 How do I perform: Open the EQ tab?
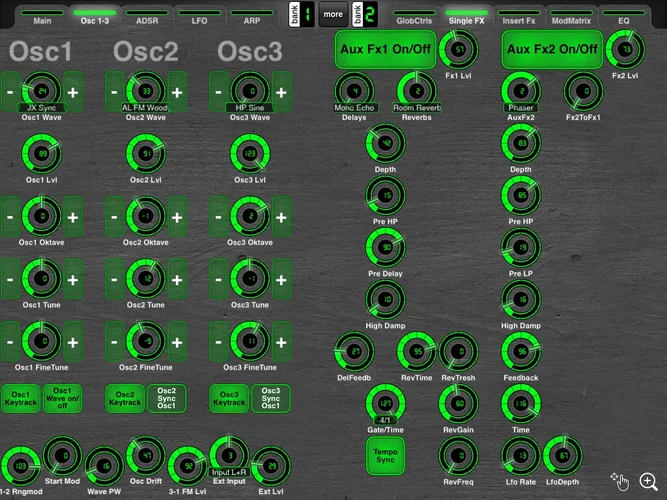(624, 17)
